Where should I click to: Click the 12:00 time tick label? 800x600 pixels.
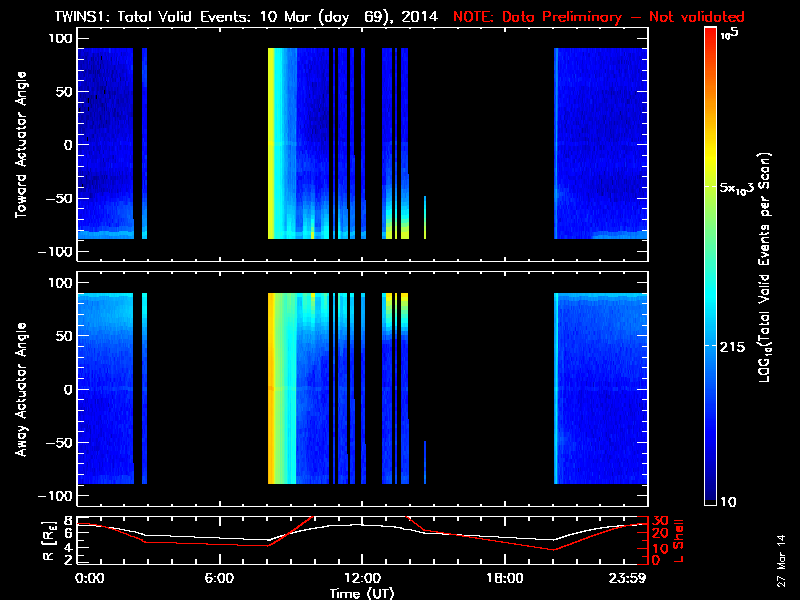pos(361,579)
